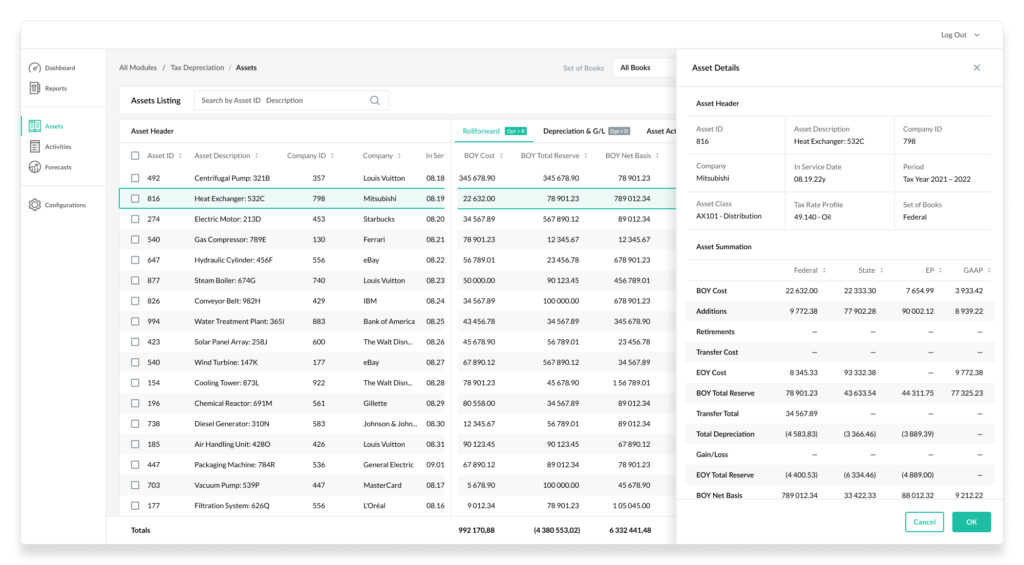Open the Activities list icon
The height and width of the screenshot is (565, 1024).
click(35, 146)
